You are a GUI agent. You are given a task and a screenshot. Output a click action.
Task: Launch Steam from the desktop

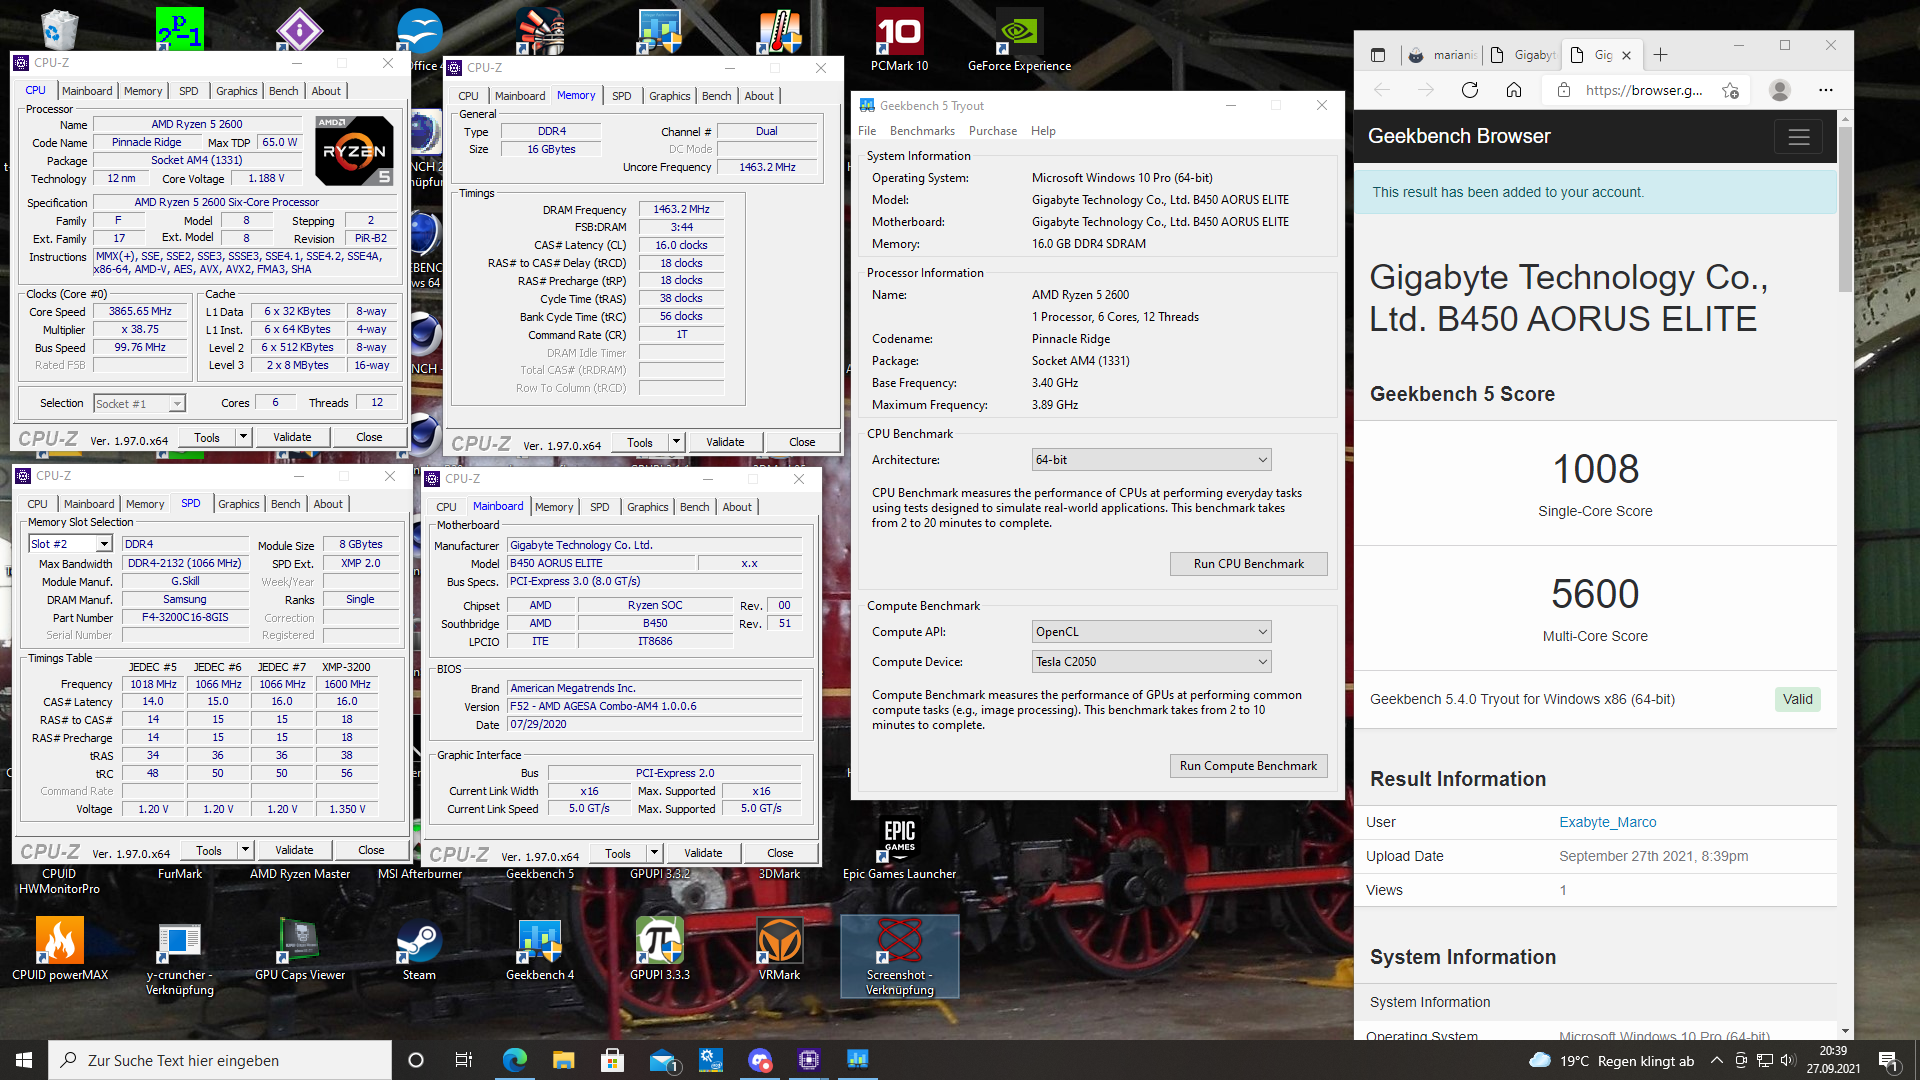click(419, 950)
